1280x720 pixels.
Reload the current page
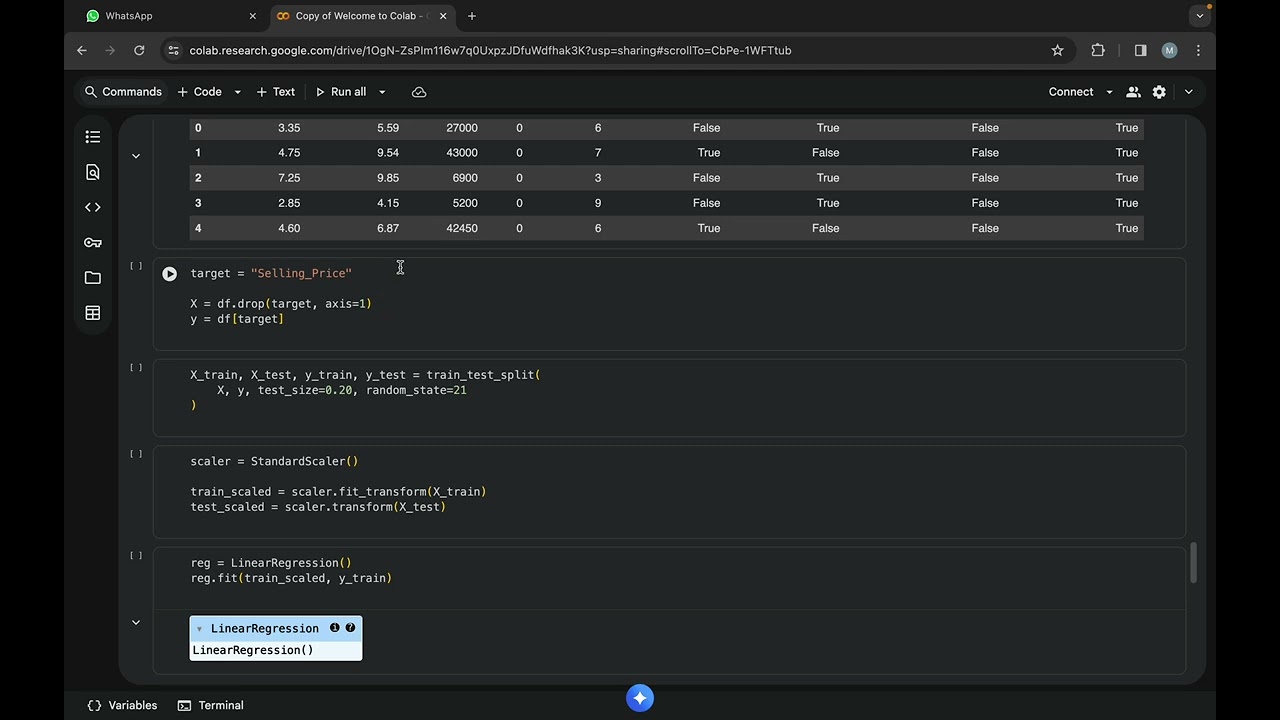coord(139,50)
